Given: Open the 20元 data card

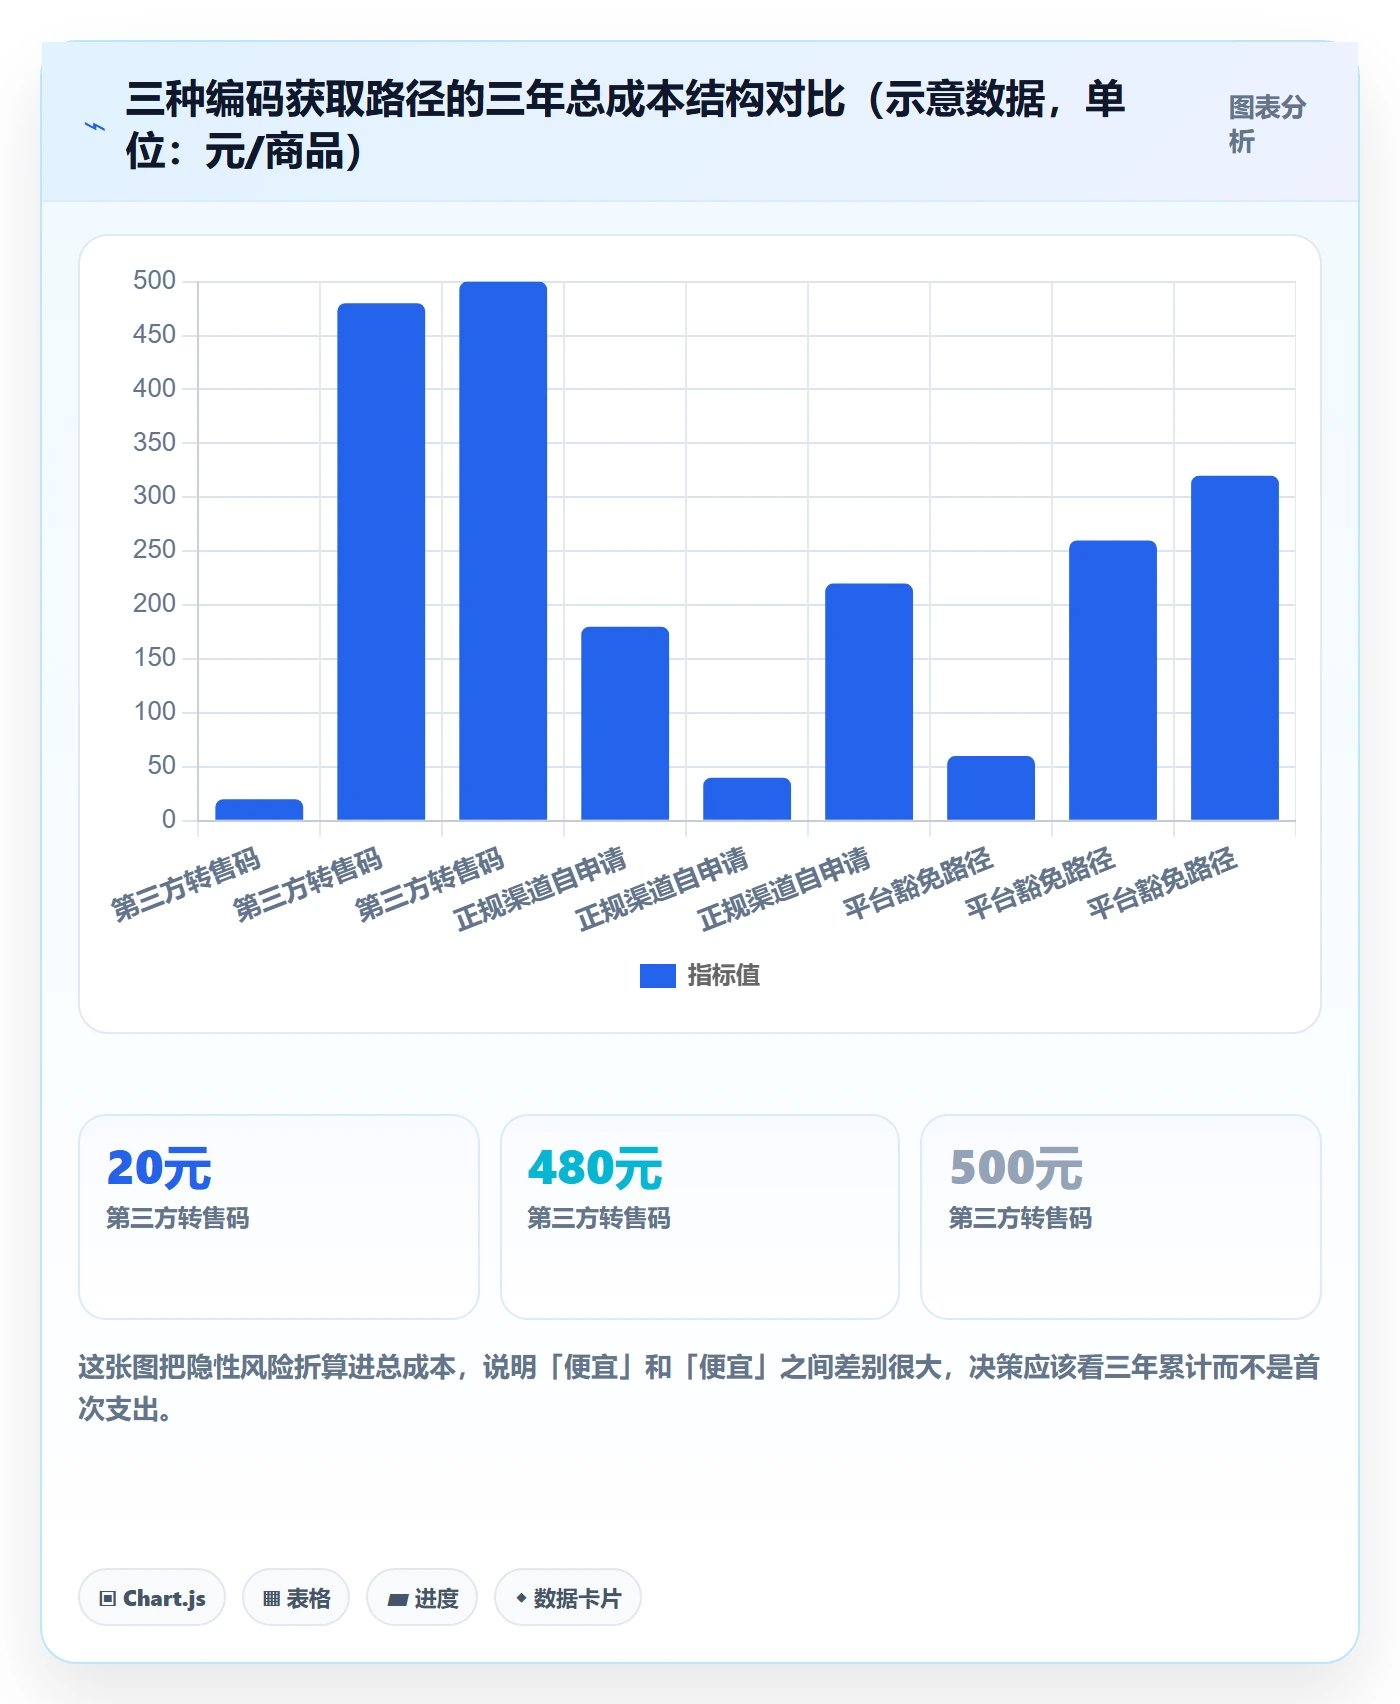Looking at the screenshot, I should click(279, 1217).
